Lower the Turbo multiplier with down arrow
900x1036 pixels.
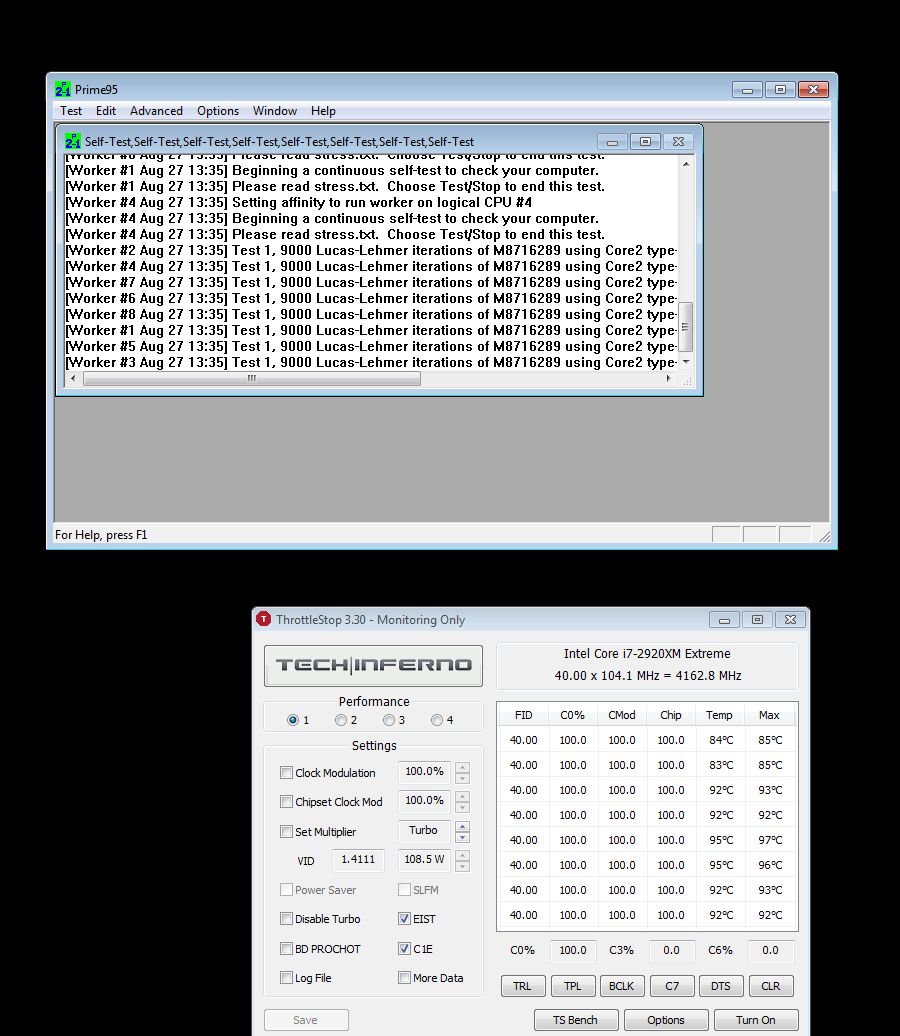click(463, 837)
